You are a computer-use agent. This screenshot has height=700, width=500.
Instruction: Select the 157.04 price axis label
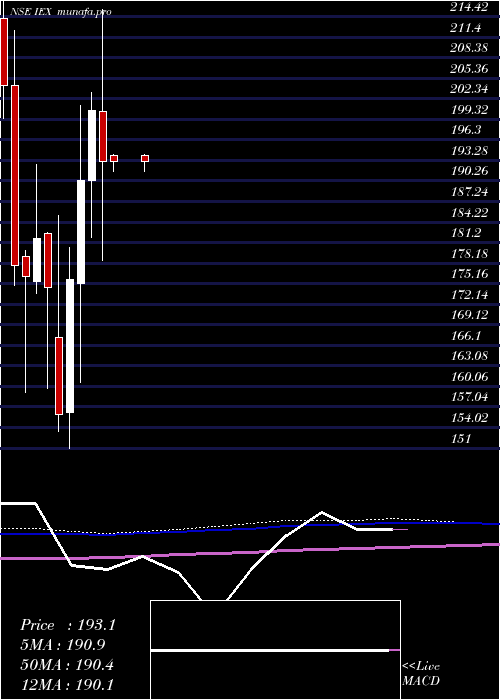pyautogui.click(x=469, y=397)
